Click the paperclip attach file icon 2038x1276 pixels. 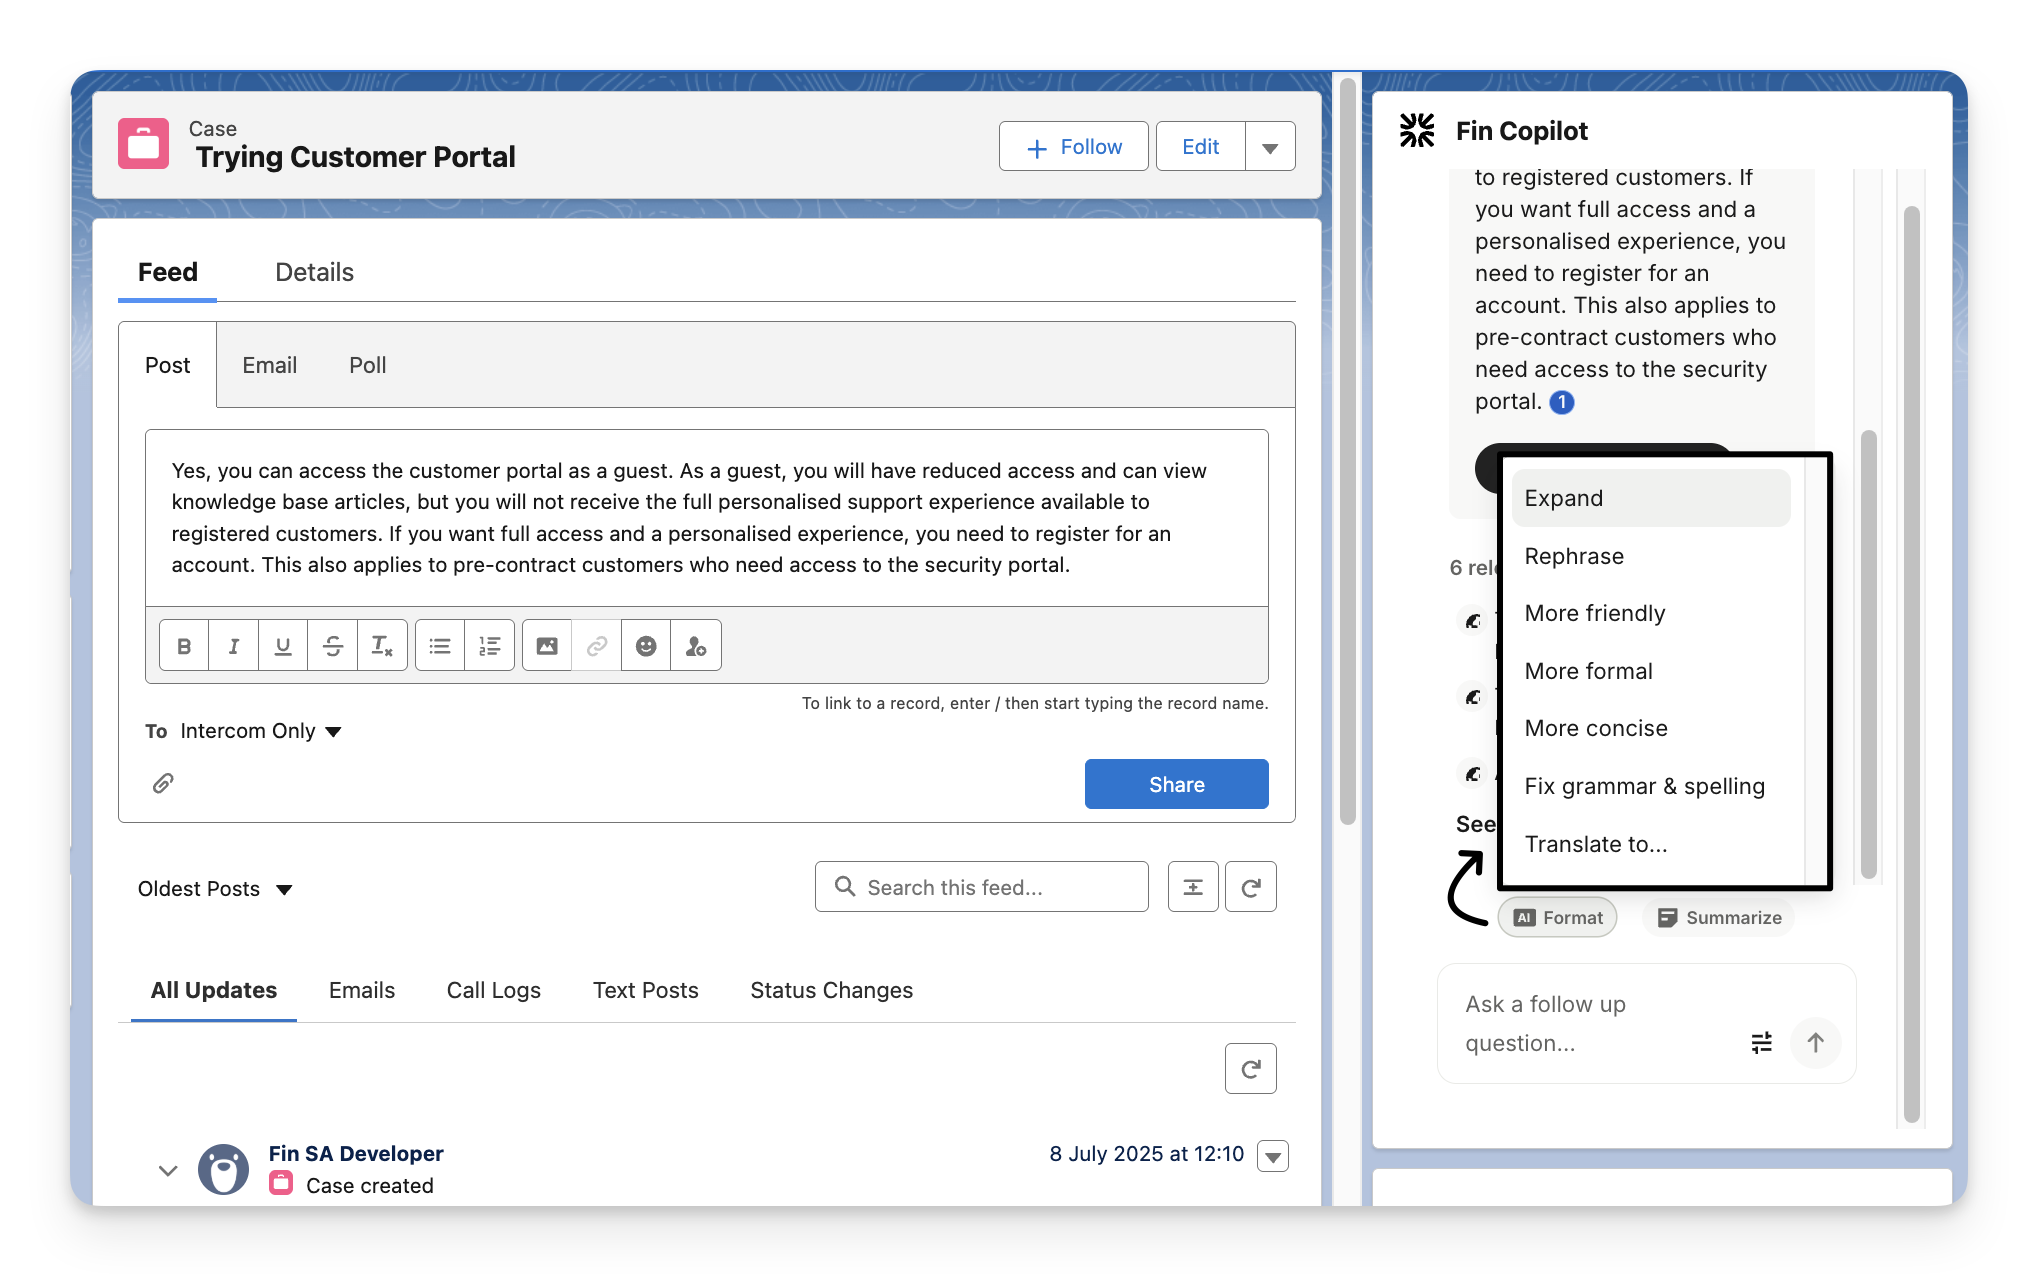pyautogui.click(x=163, y=783)
